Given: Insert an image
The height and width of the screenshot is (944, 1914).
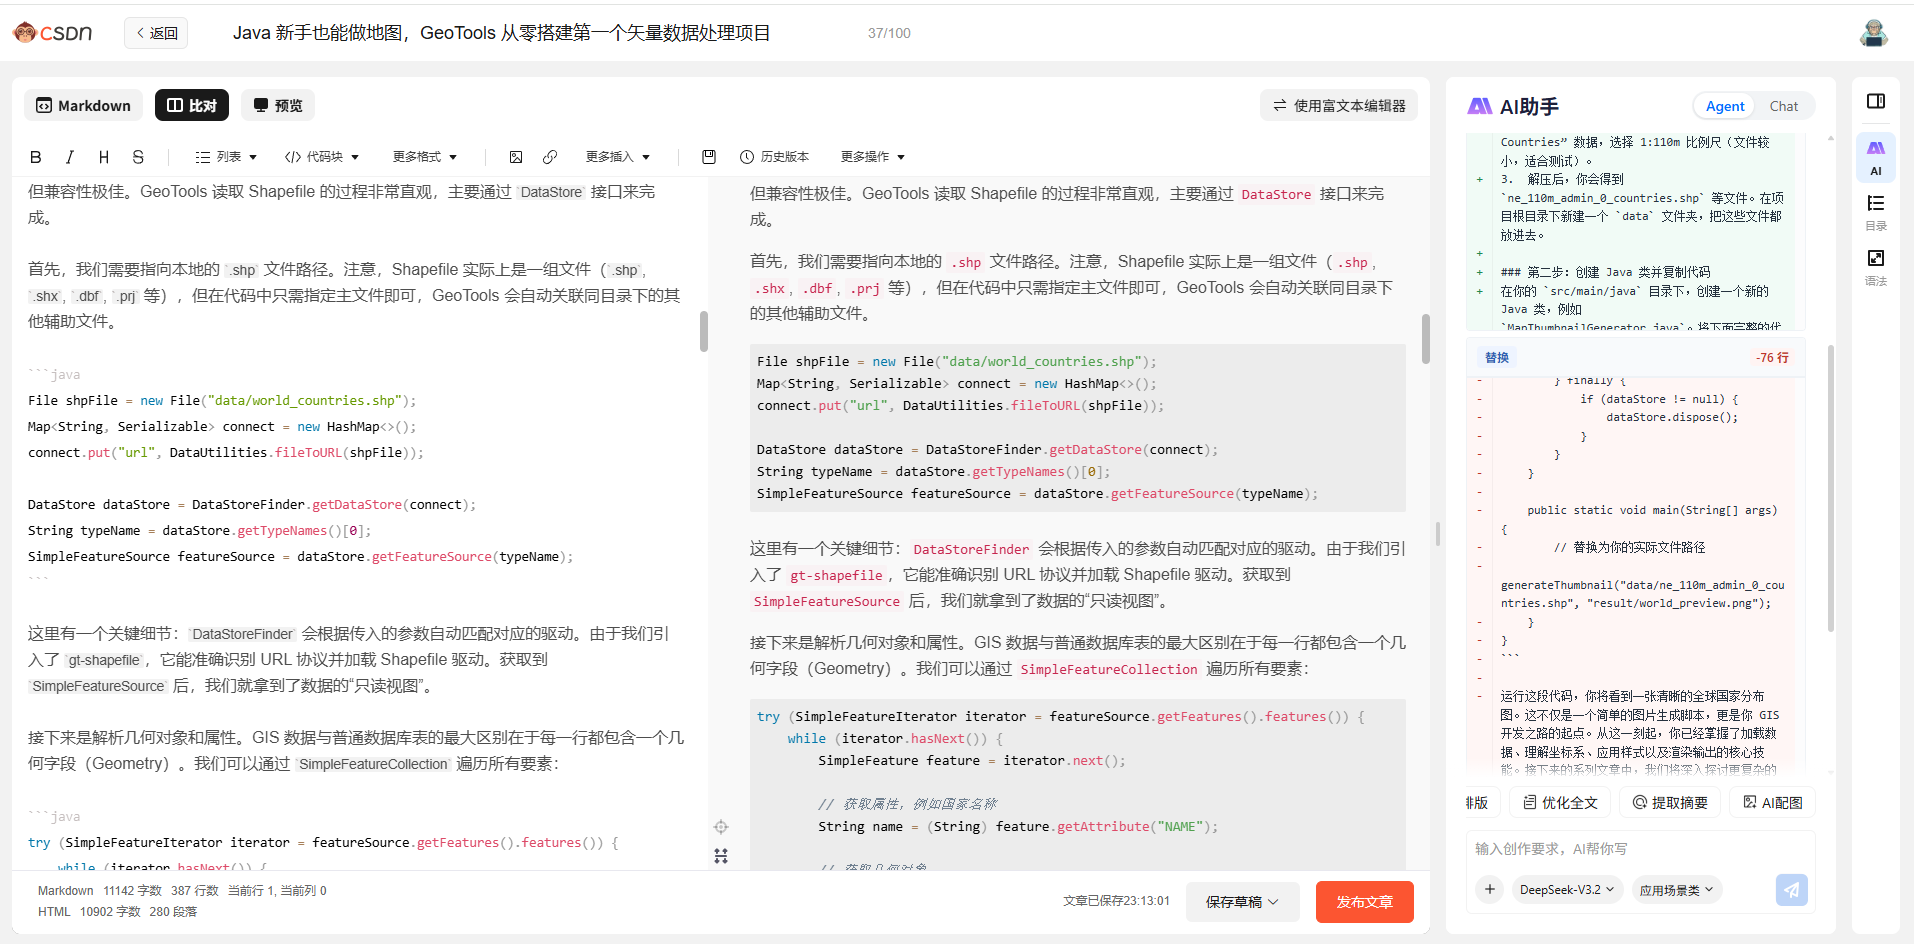Looking at the screenshot, I should point(516,157).
